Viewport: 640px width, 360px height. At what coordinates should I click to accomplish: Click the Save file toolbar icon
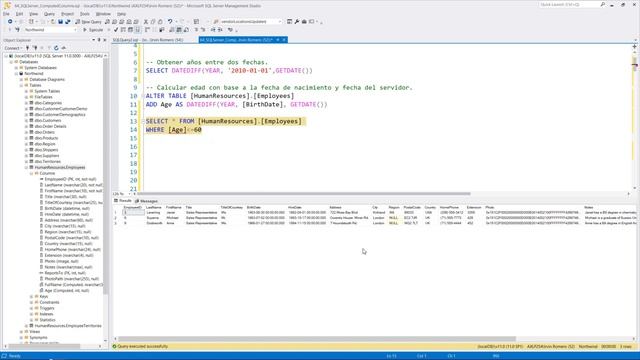(60, 22)
